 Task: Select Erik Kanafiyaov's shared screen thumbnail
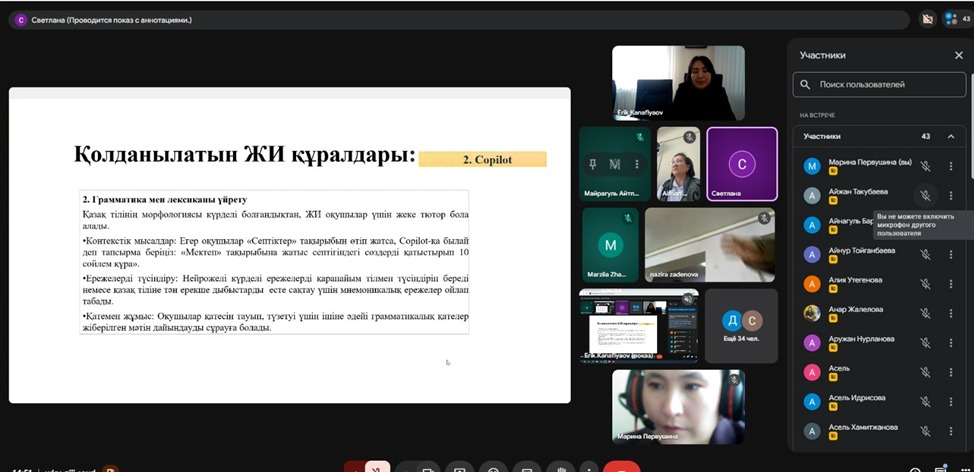(638, 326)
